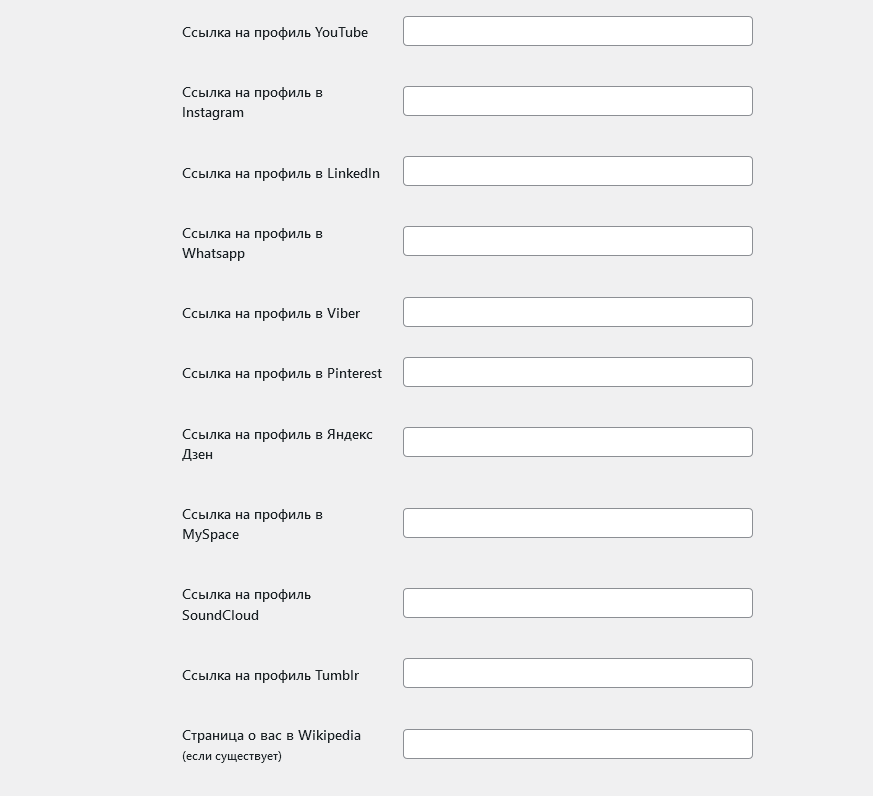This screenshot has height=796, width=873.
Task: Click the 'Ссылка на профиль Tumblr' label
Action: [x=271, y=675]
